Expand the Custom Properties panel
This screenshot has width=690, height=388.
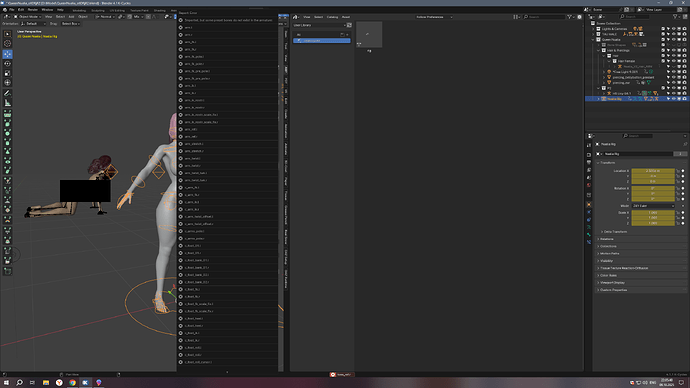click(x=642, y=290)
